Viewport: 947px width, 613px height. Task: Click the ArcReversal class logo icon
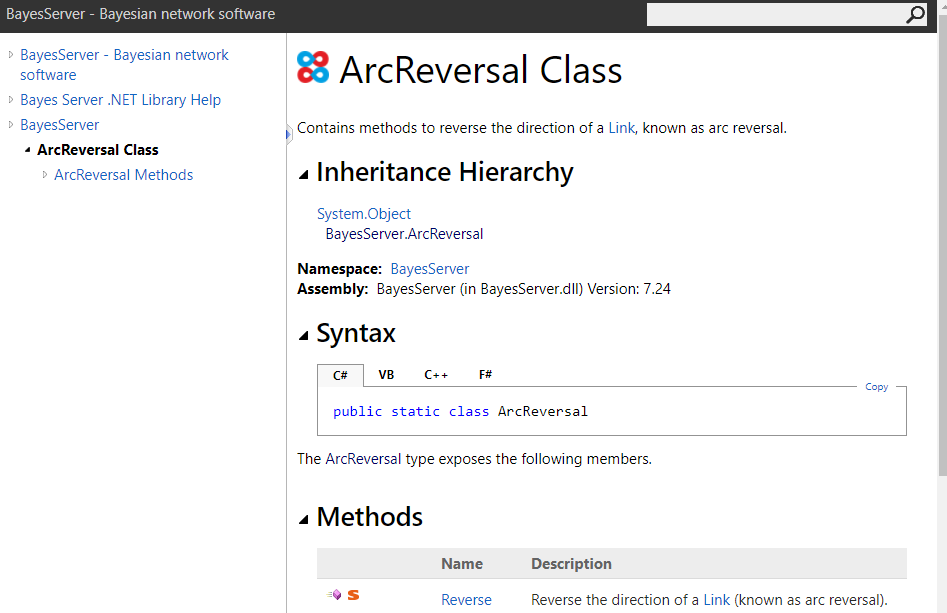point(312,68)
